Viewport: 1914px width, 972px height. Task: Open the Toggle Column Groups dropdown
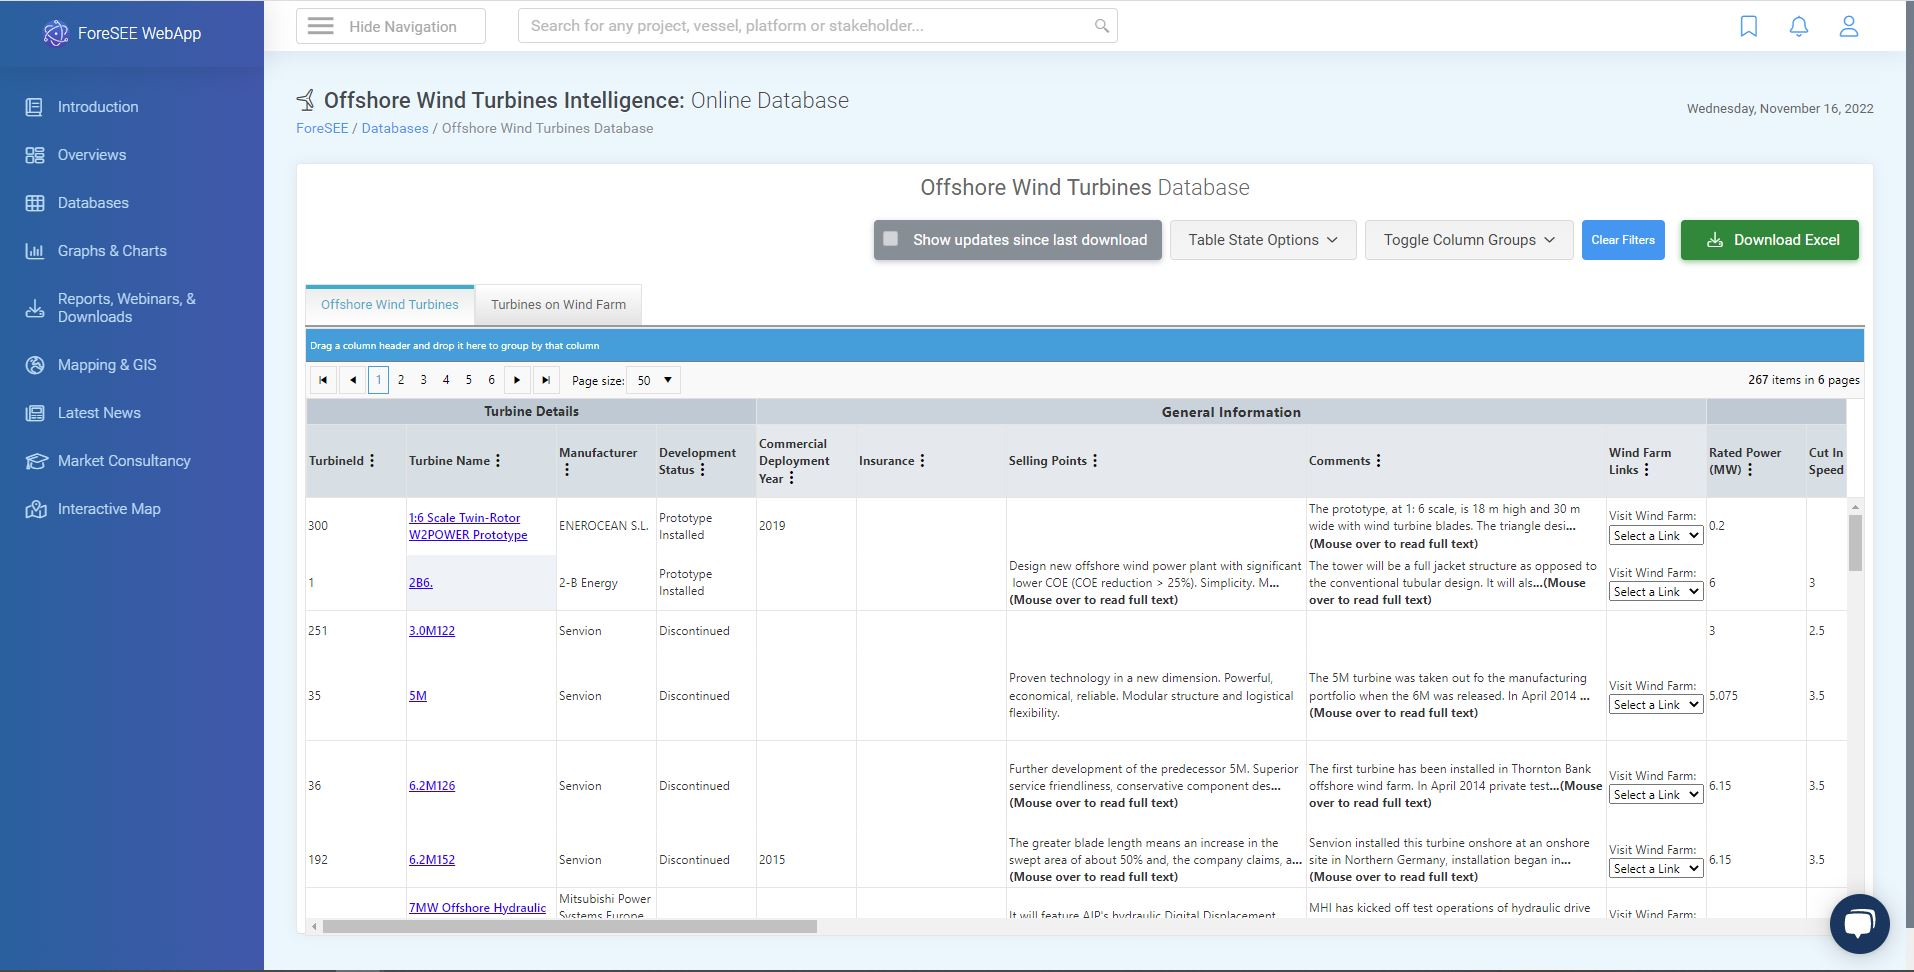coord(1466,239)
